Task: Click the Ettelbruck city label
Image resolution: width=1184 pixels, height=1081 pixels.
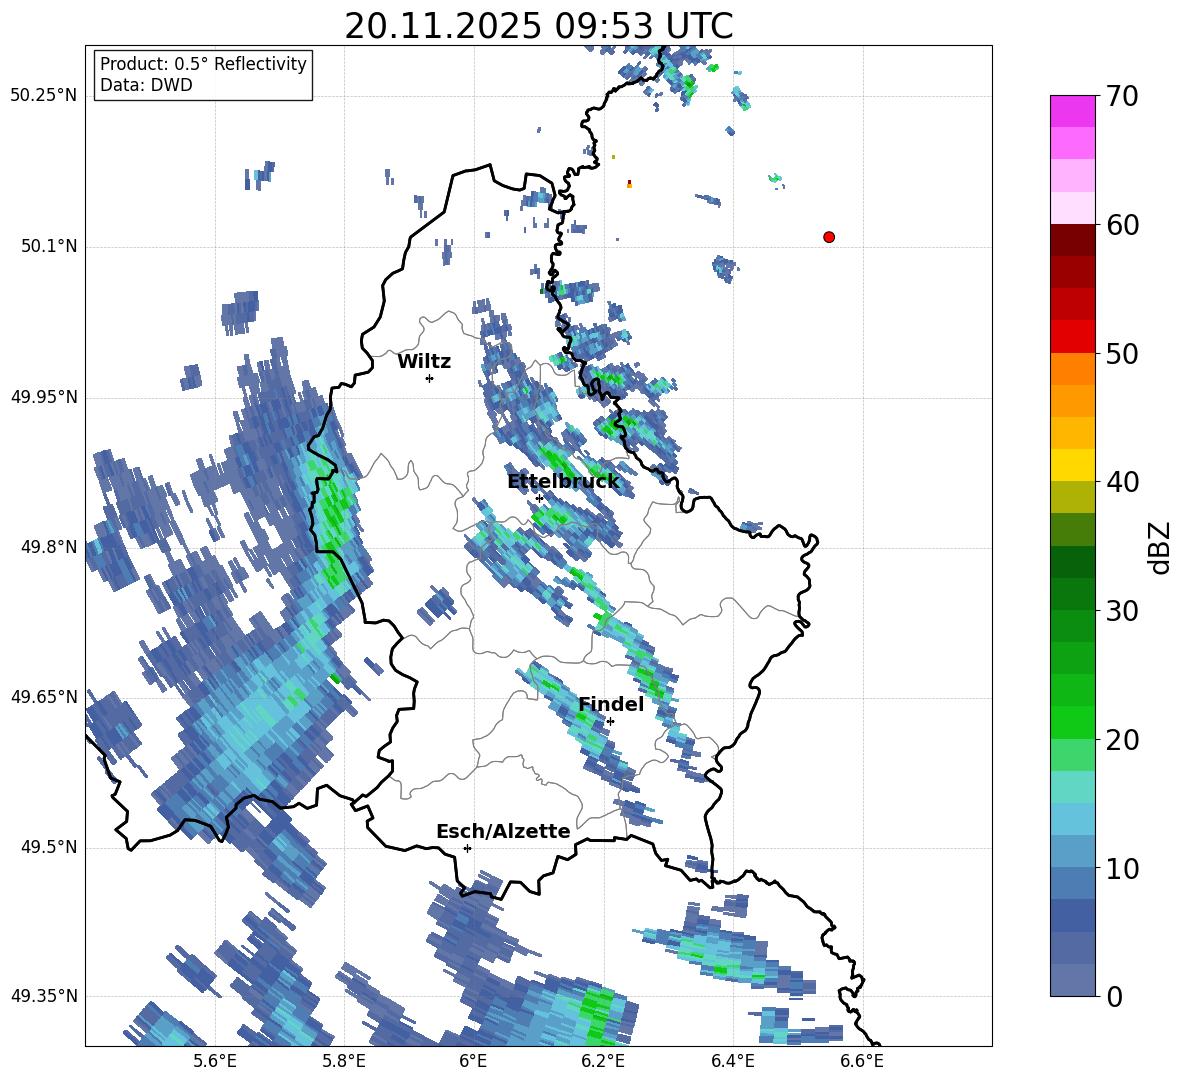Action: [x=563, y=482]
